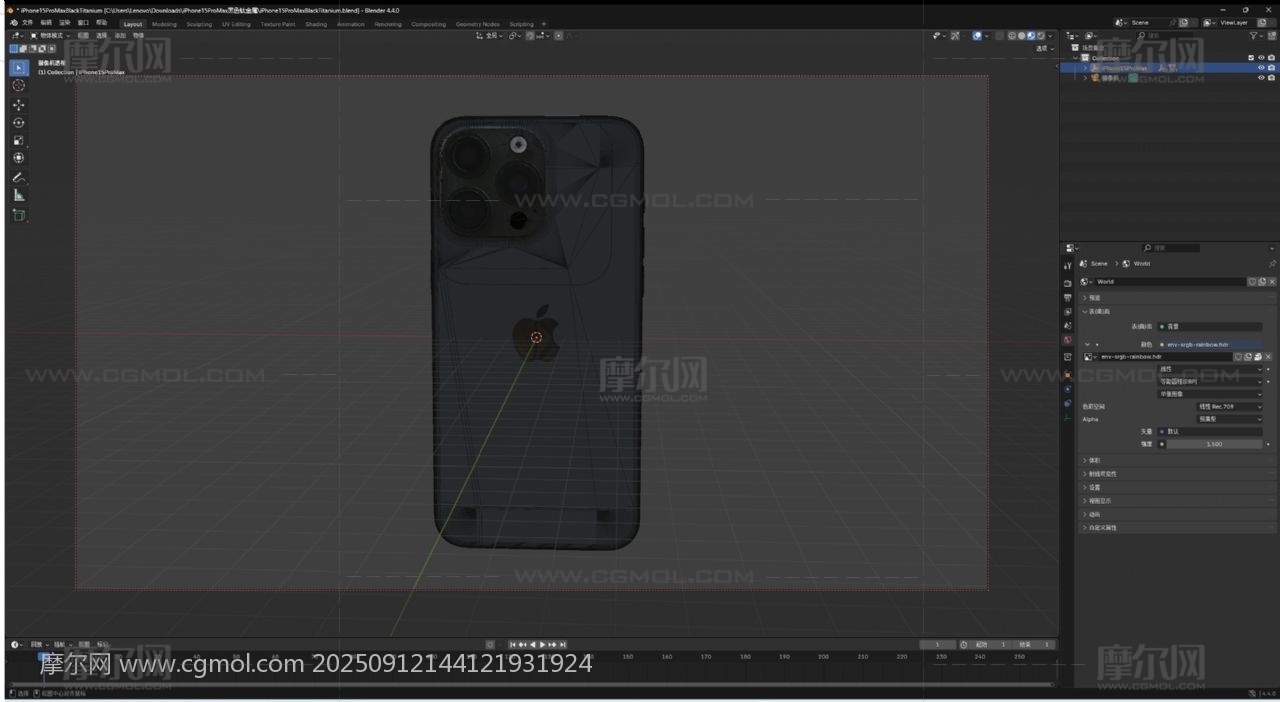
Task: Hide Collection in the outliner viewport
Action: [x=1261, y=58]
